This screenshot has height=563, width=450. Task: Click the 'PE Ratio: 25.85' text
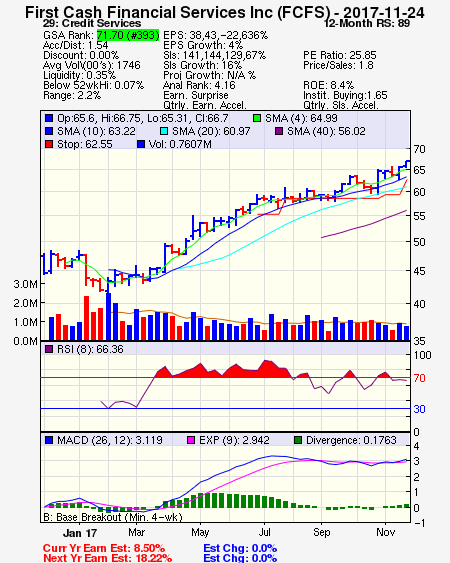tap(340, 55)
